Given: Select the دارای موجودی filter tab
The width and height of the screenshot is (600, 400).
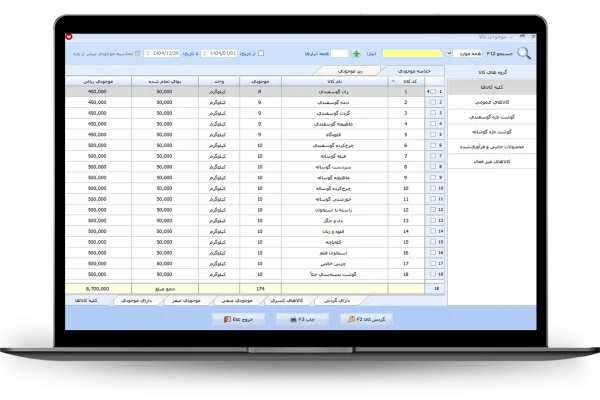Looking at the screenshot, I should tap(136, 300).
